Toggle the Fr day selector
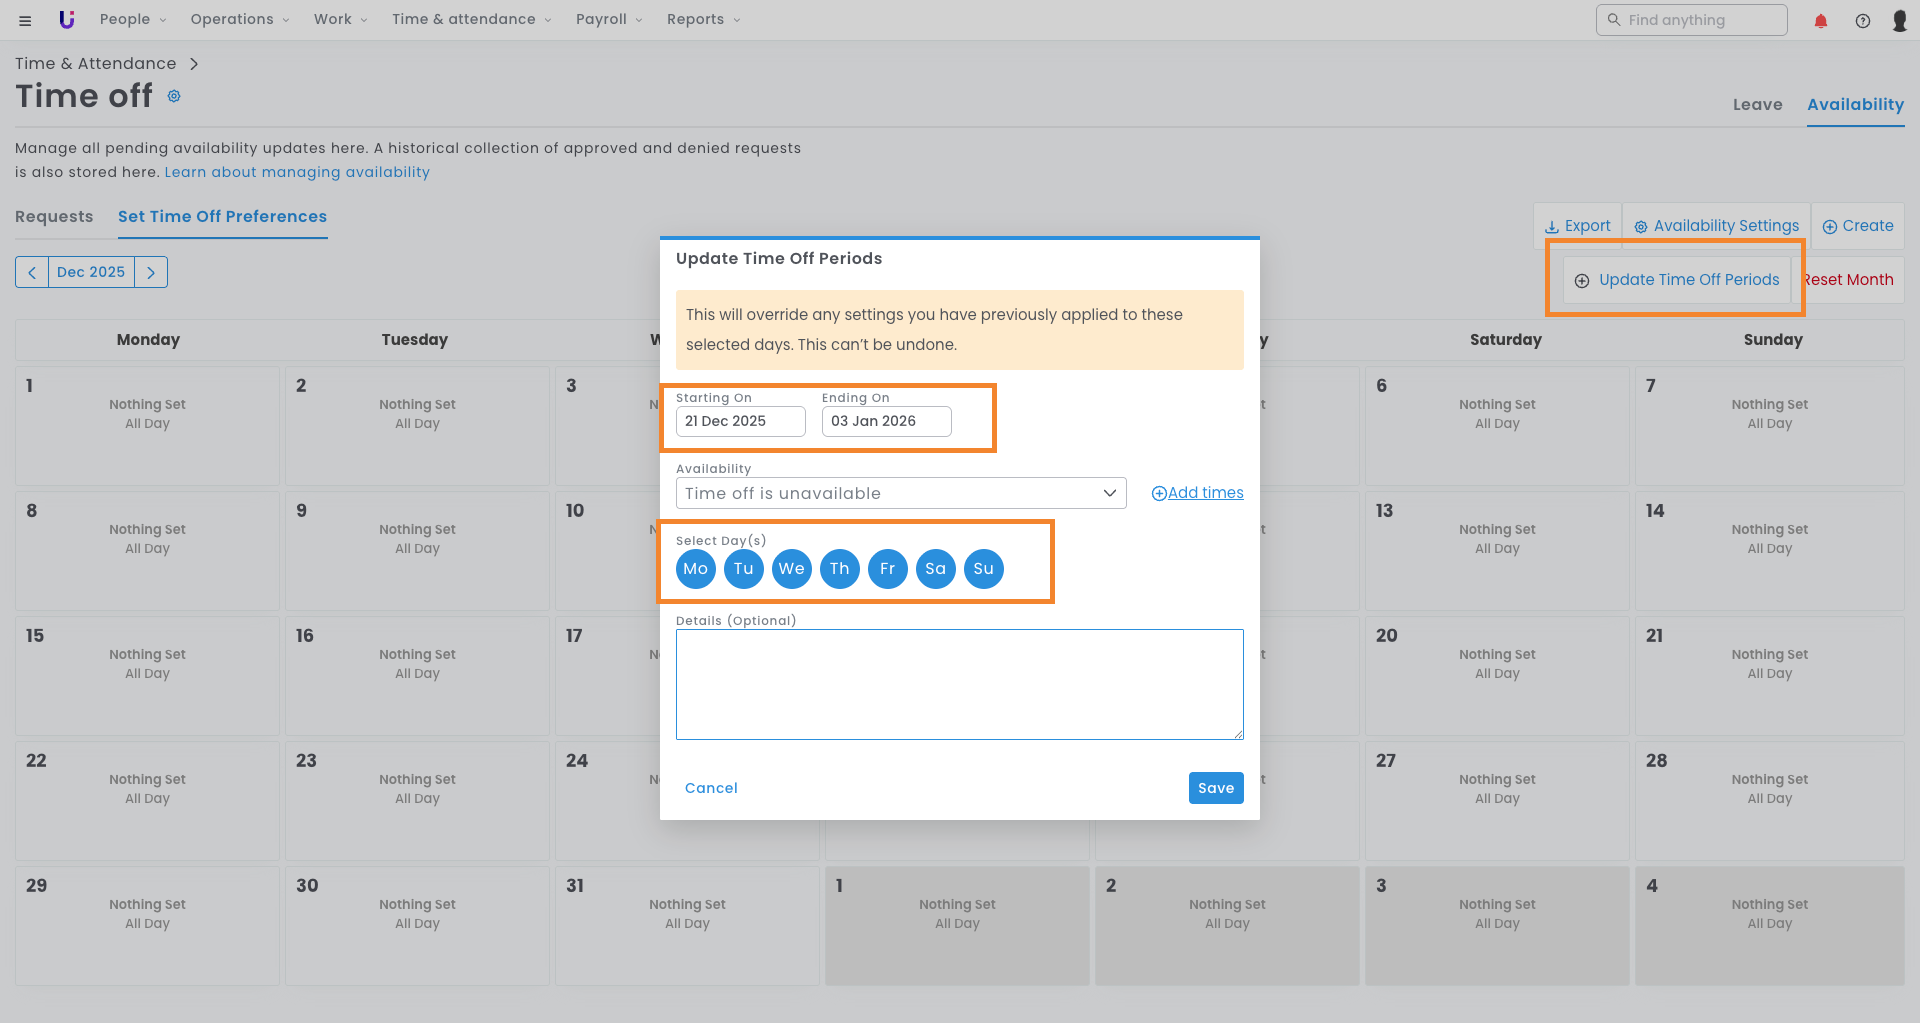 click(x=887, y=569)
